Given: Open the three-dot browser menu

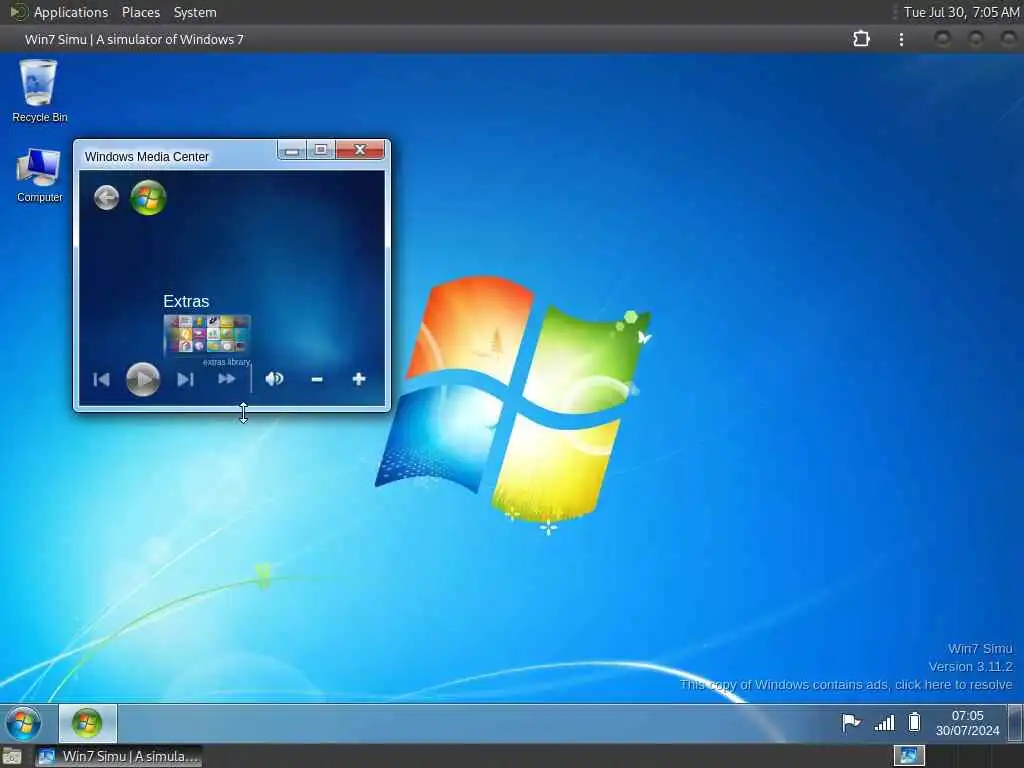Looking at the screenshot, I should point(901,39).
